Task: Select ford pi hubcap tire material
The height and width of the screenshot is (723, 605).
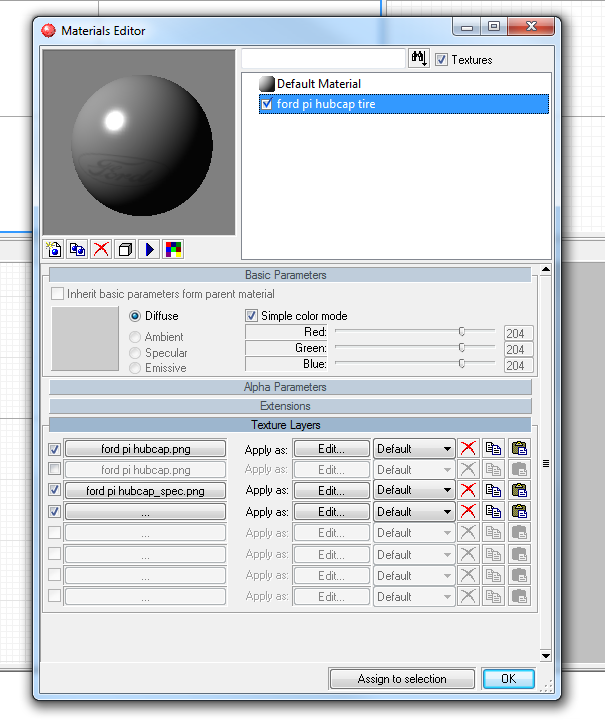Action: pyautogui.click(x=326, y=104)
